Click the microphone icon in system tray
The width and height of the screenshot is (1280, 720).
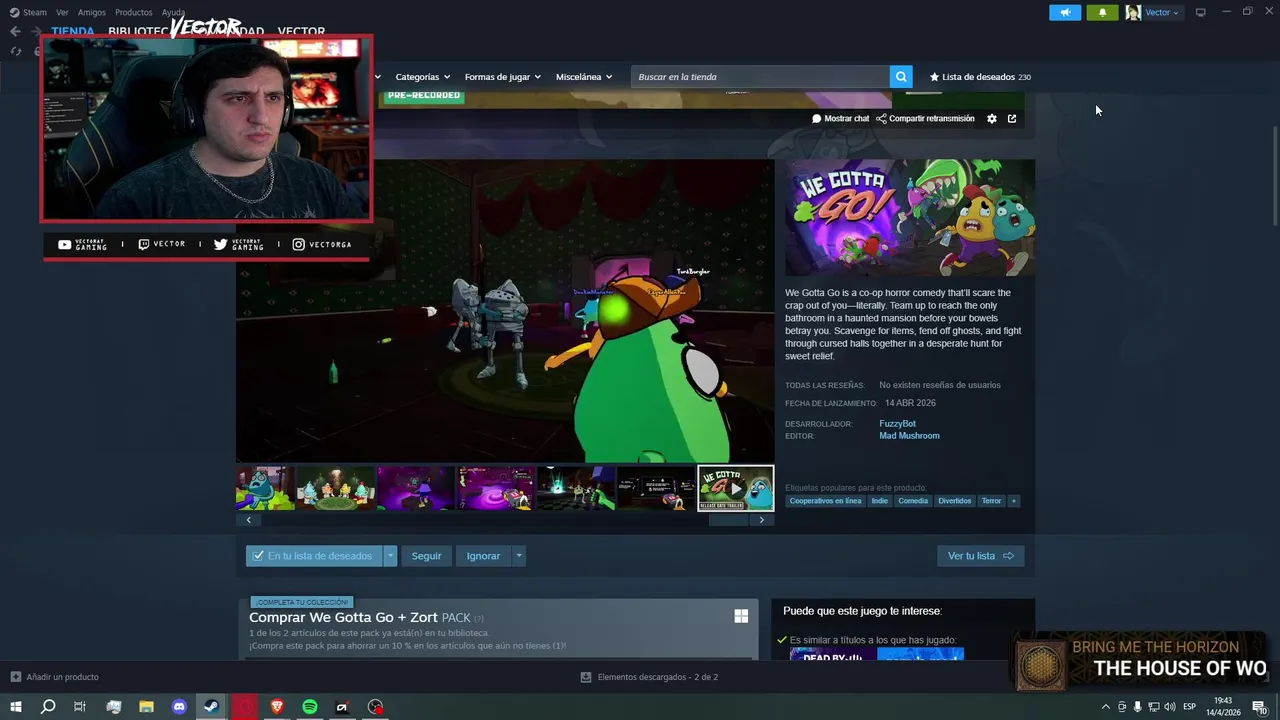(1137, 707)
